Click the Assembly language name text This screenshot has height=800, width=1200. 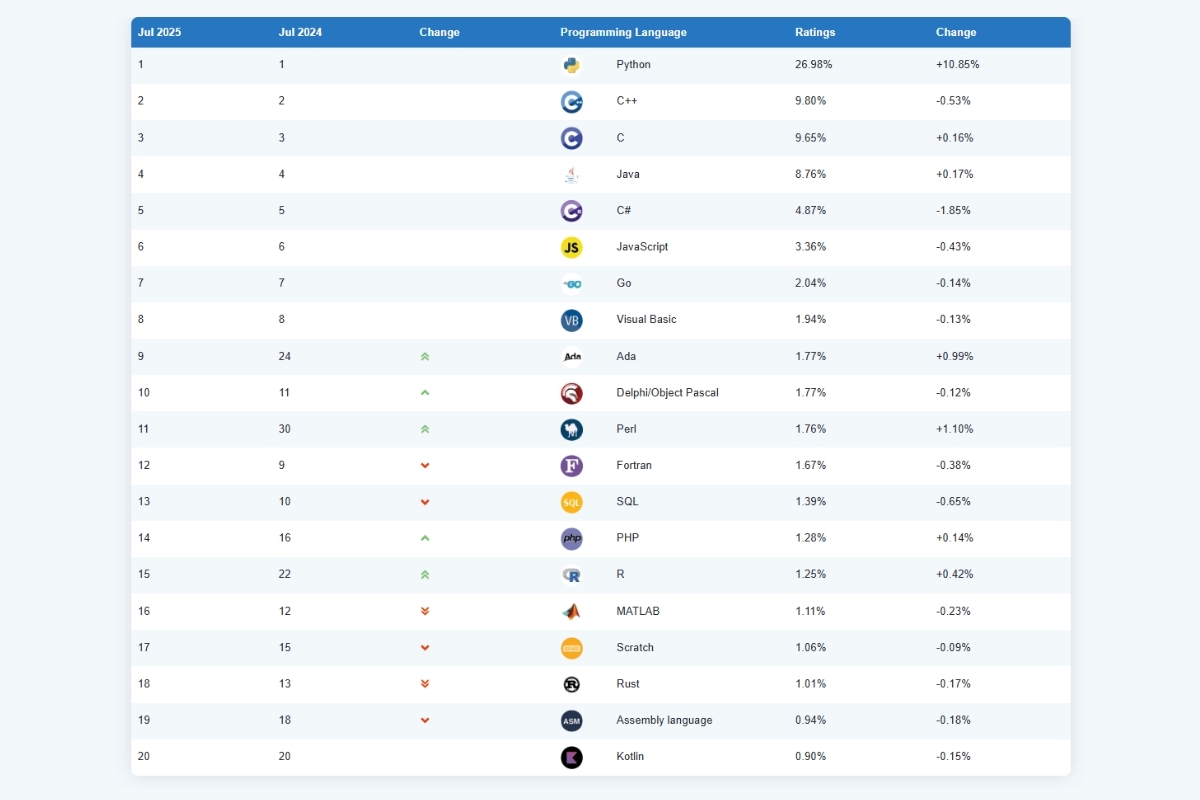[x=664, y=720]
